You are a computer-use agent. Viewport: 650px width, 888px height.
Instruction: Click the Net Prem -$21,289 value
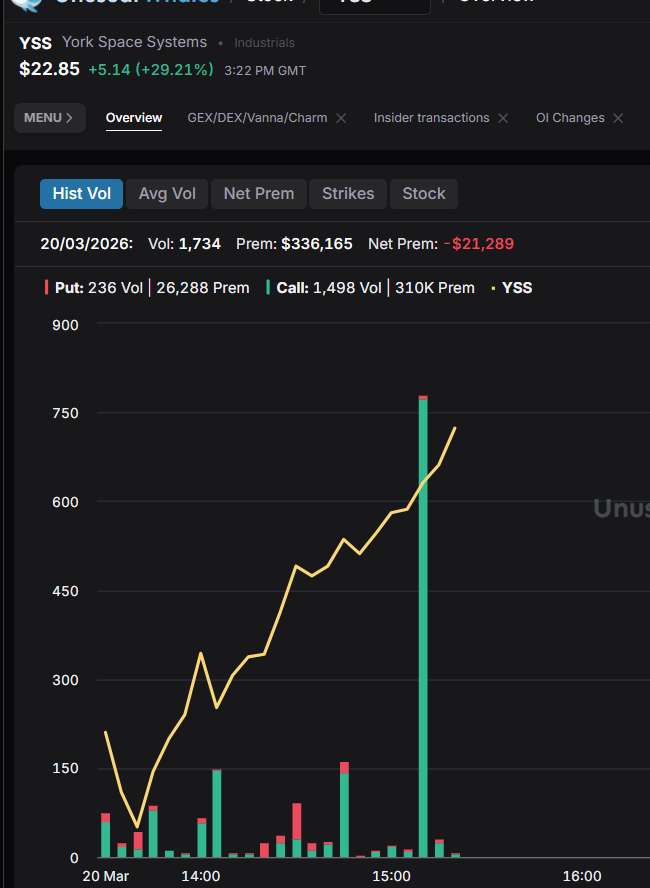pos(441,244)
